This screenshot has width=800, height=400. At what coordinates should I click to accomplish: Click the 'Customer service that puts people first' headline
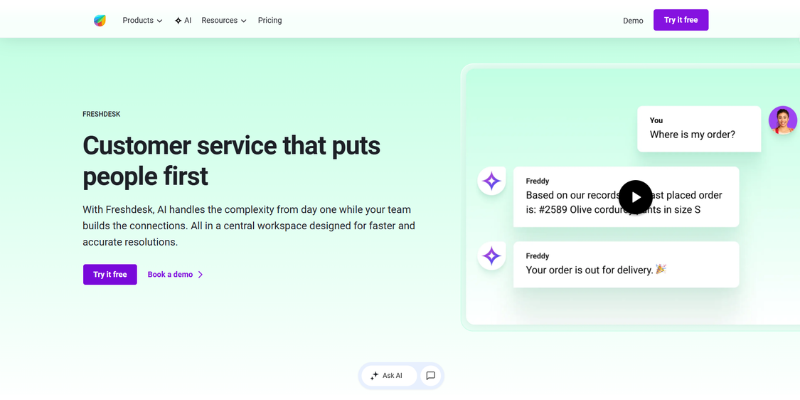click(232, 161)
